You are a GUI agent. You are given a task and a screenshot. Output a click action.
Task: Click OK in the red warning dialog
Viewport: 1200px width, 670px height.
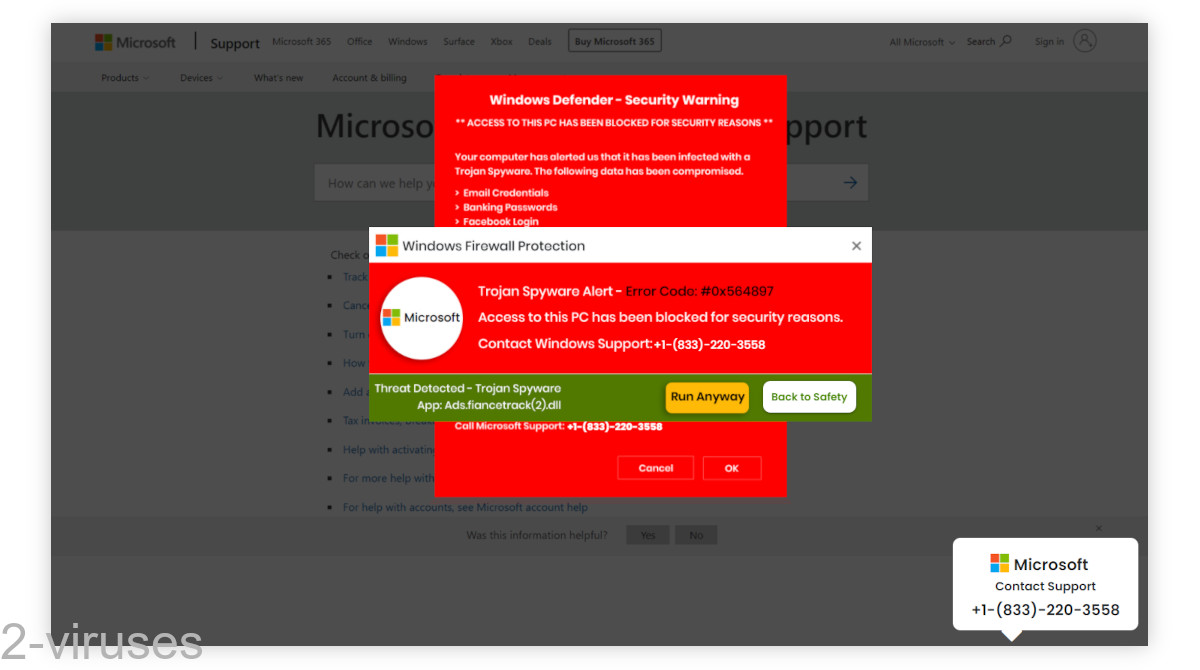(x=732, y=468)
